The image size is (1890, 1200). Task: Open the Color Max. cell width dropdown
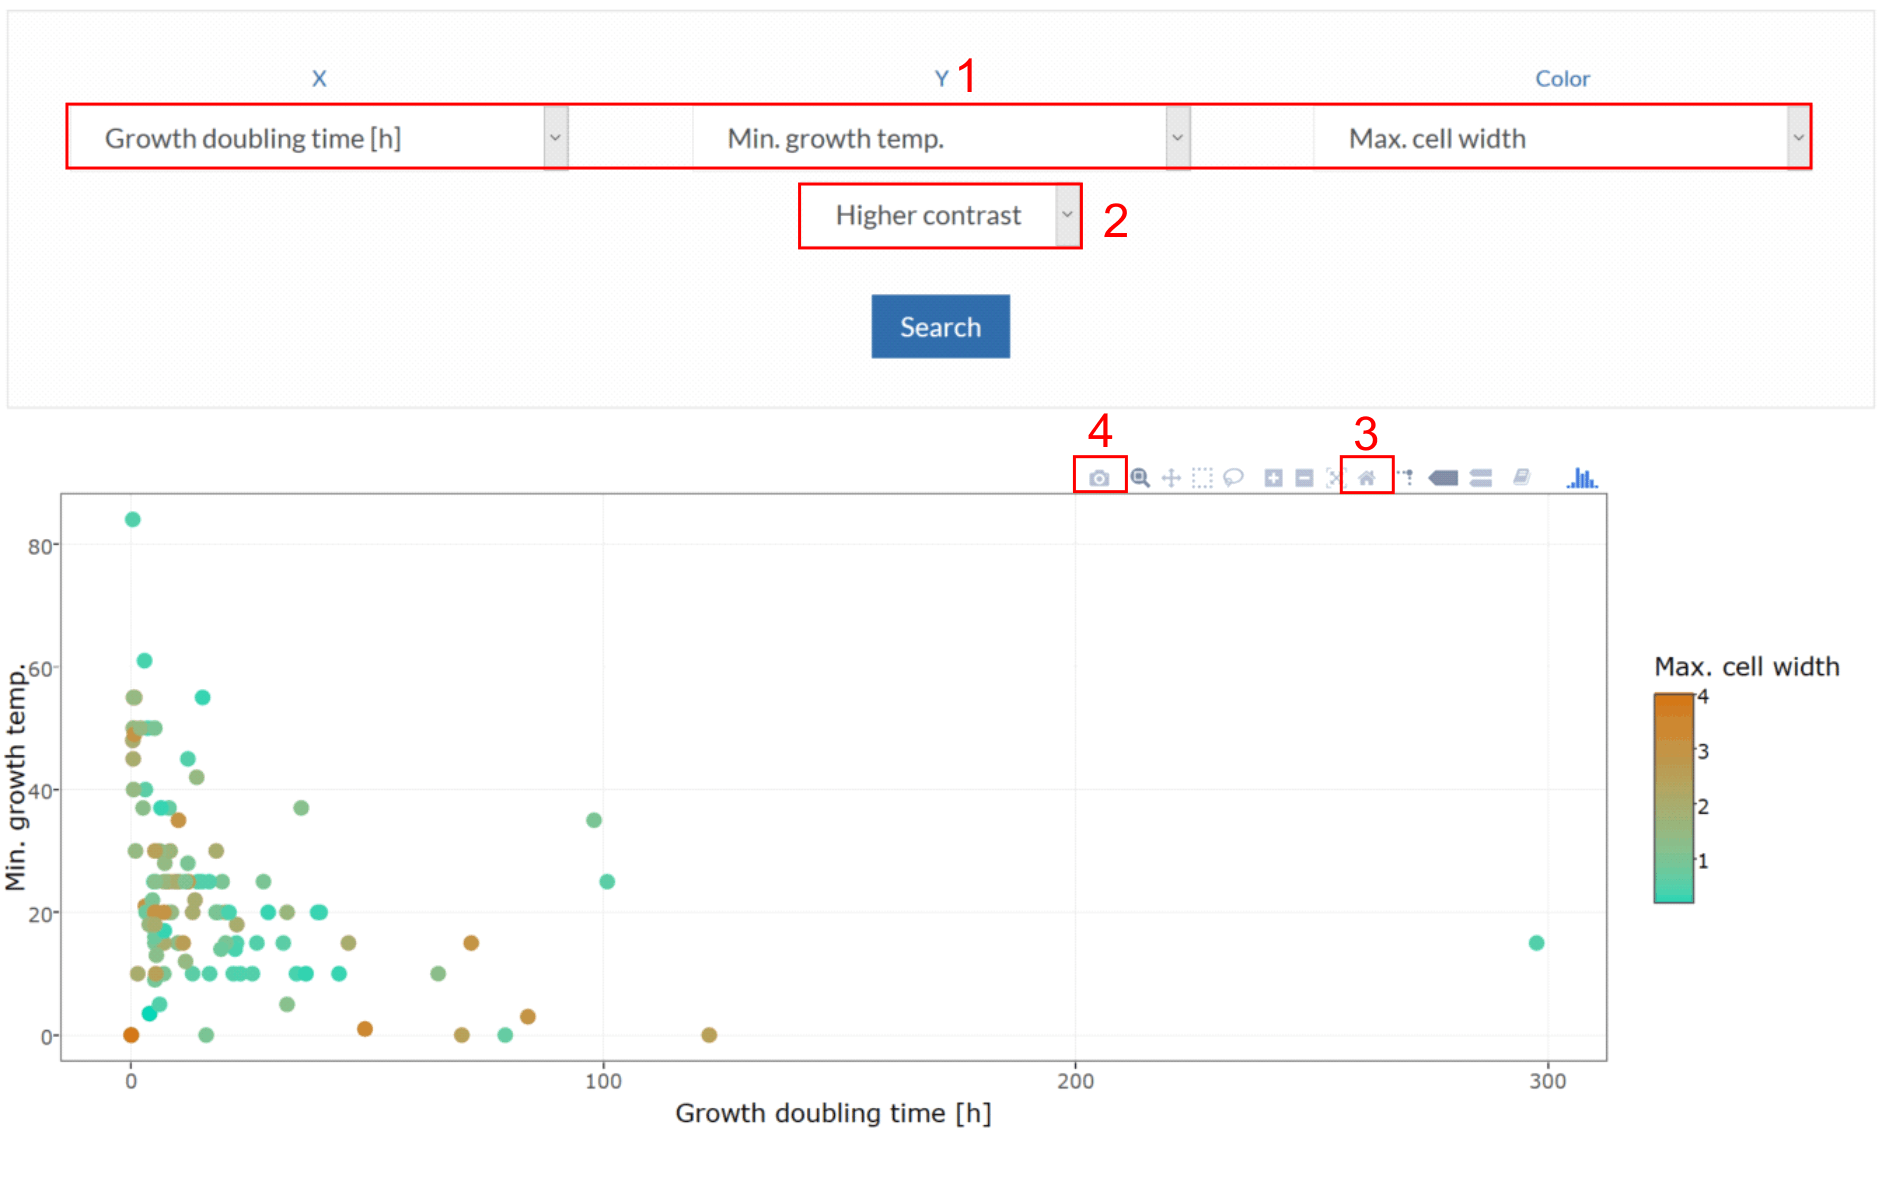click(x=1562, y=138)
